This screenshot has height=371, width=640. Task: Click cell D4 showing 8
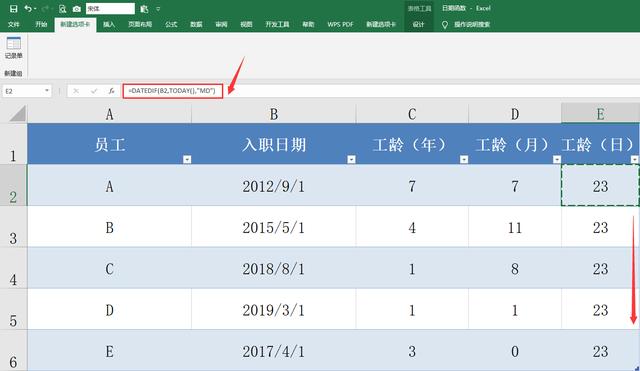pyautogui.click(x=515, y=268)
